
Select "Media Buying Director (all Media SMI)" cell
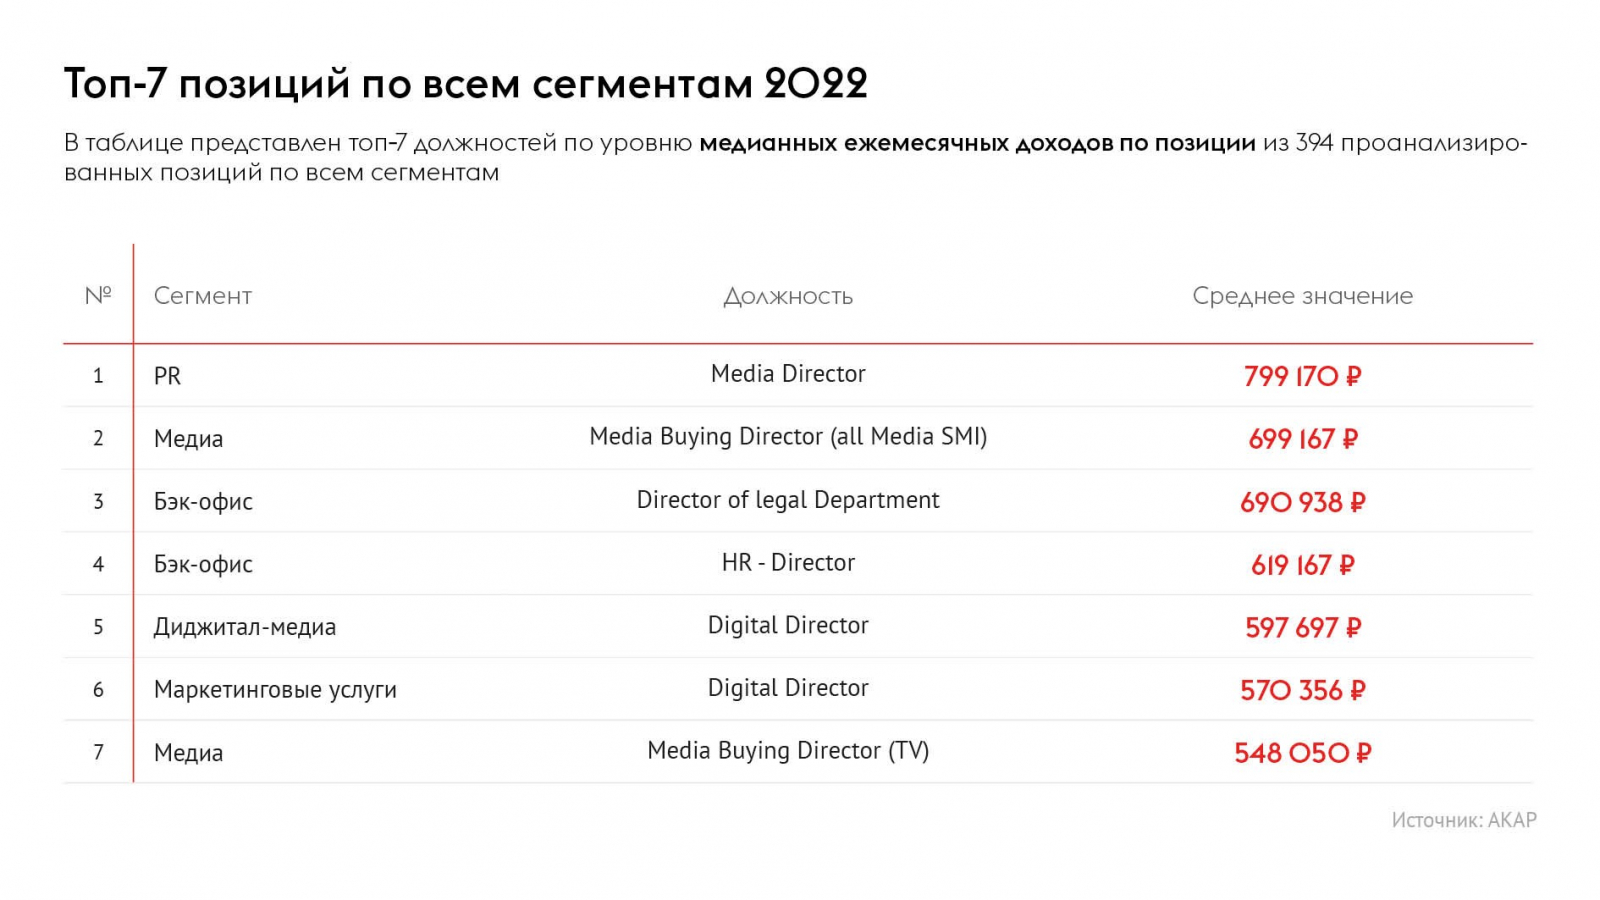pyautogui.click(x=788, y=437)
